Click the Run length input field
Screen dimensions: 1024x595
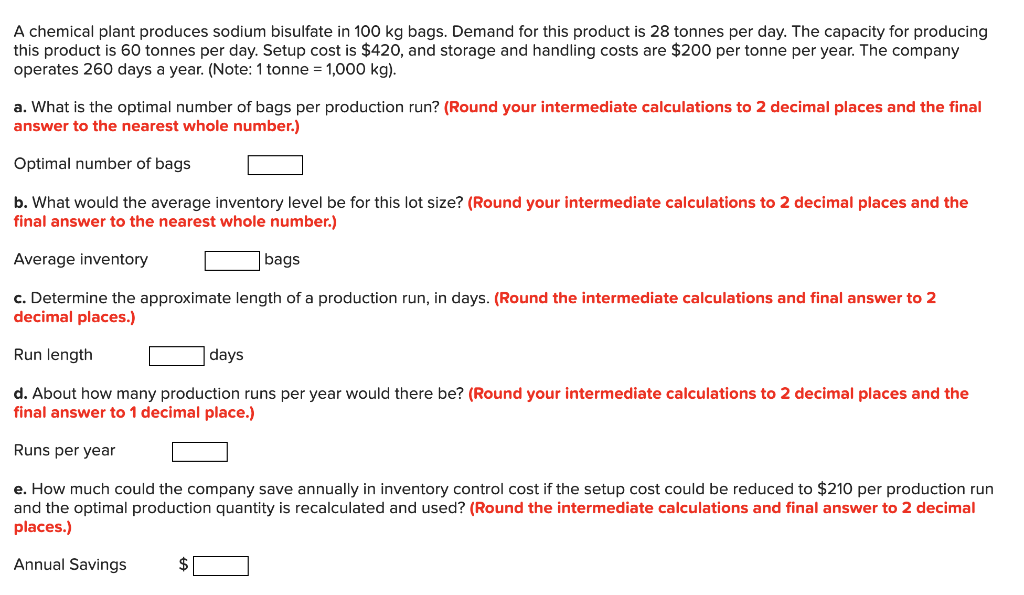176,355
